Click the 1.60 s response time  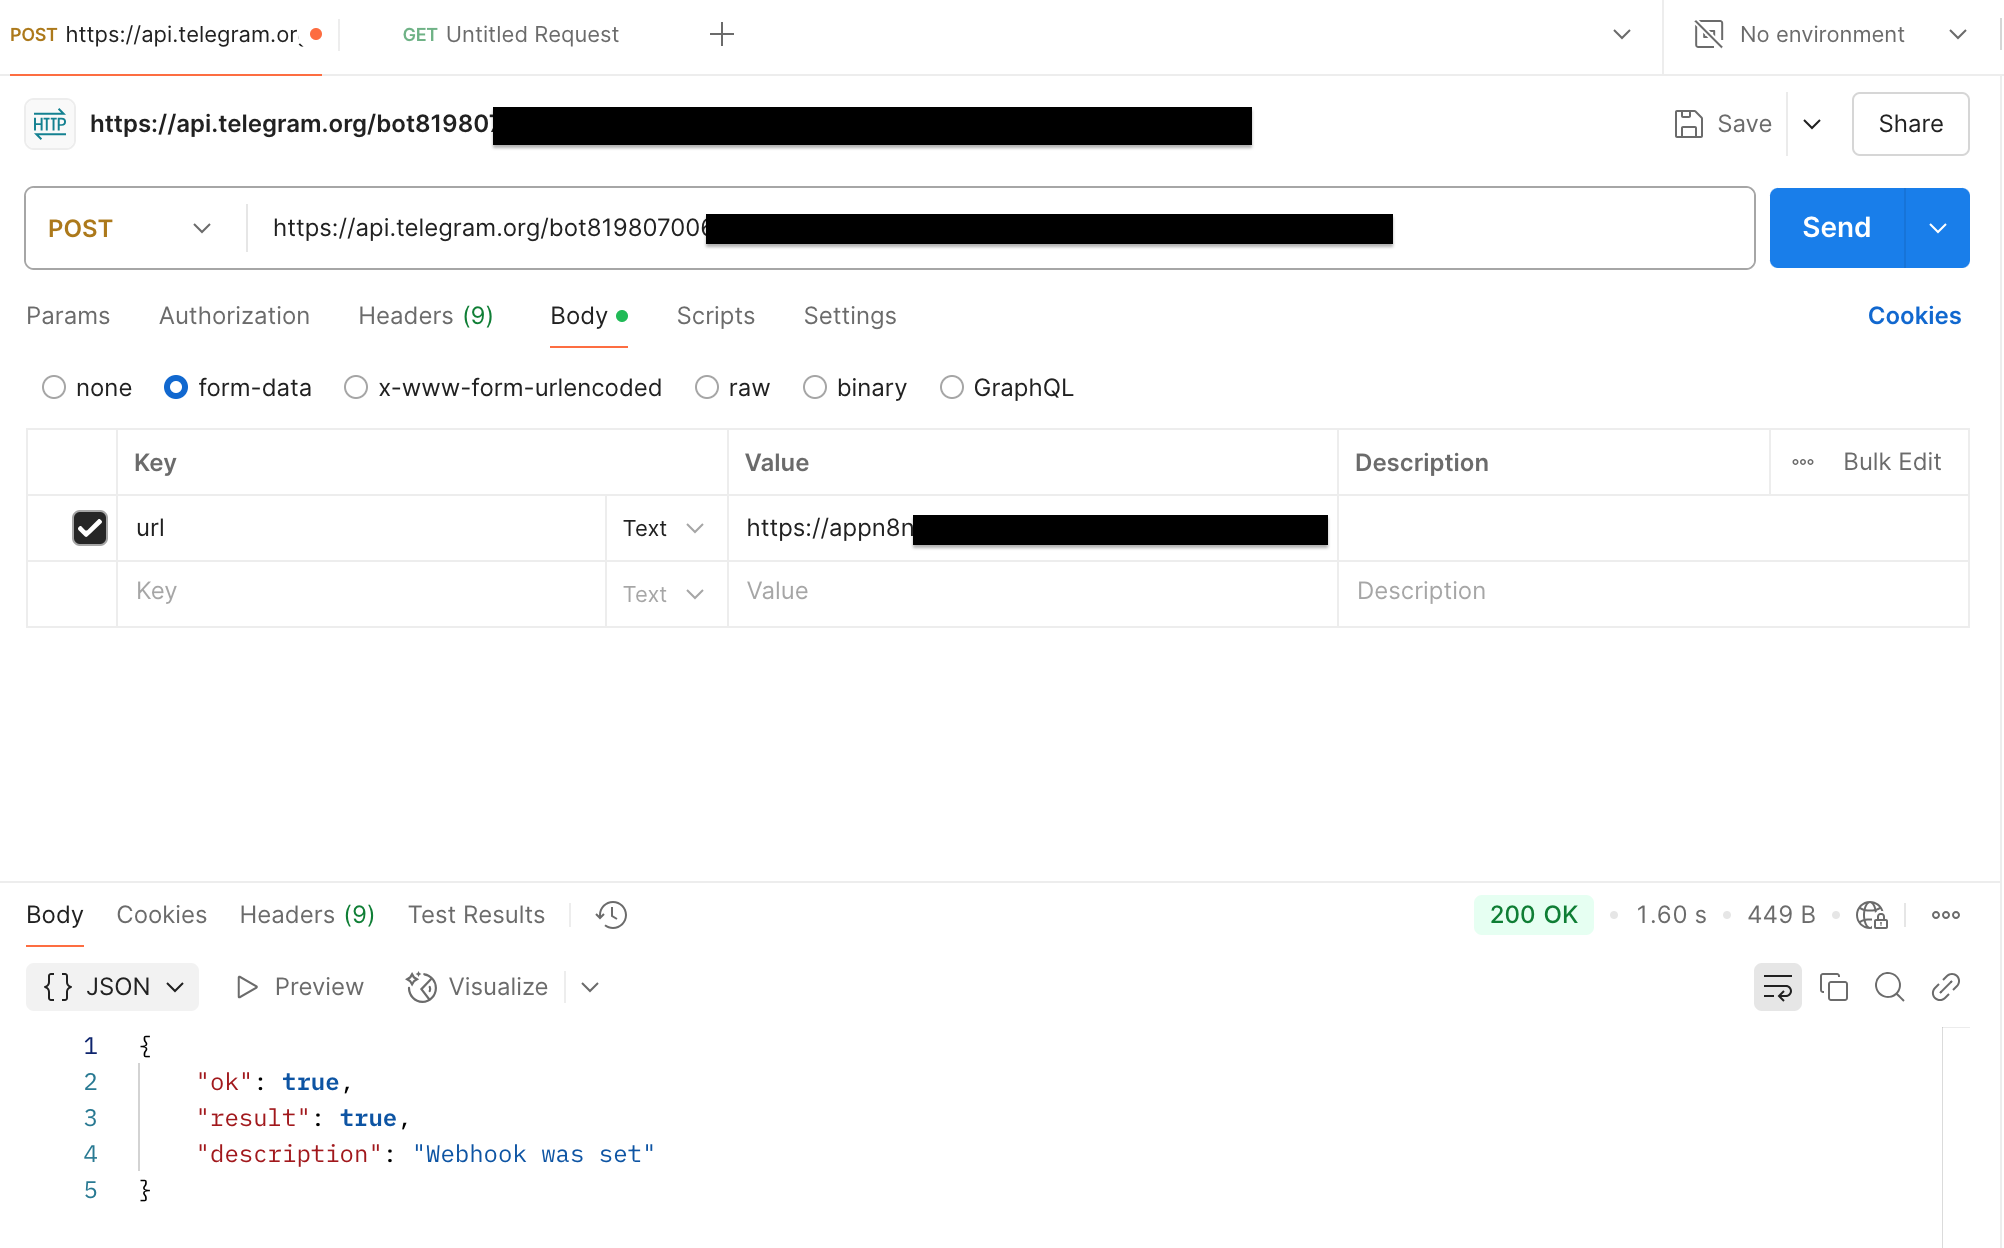pyautogui.click(x=1671, y=915)
